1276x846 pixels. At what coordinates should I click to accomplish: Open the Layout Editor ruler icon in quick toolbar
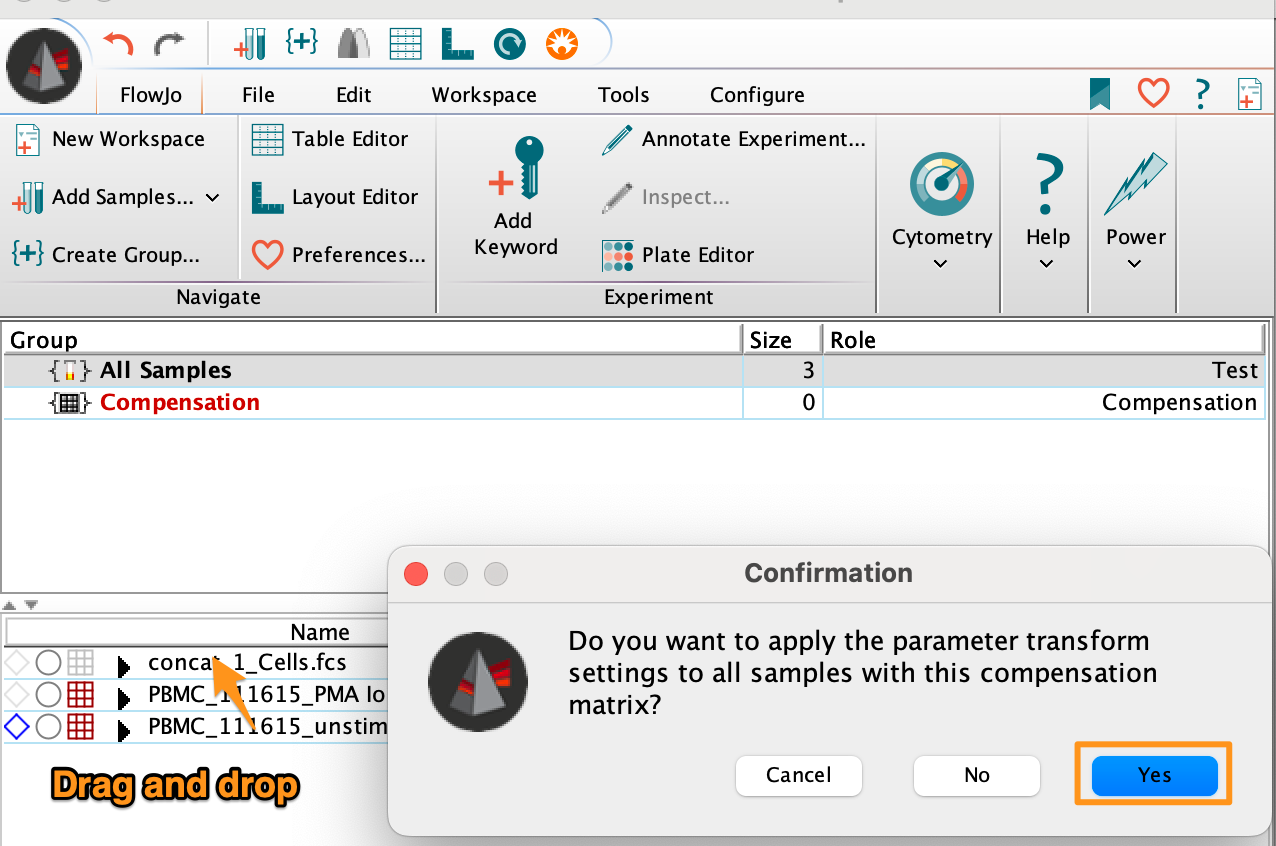point(457,43)
